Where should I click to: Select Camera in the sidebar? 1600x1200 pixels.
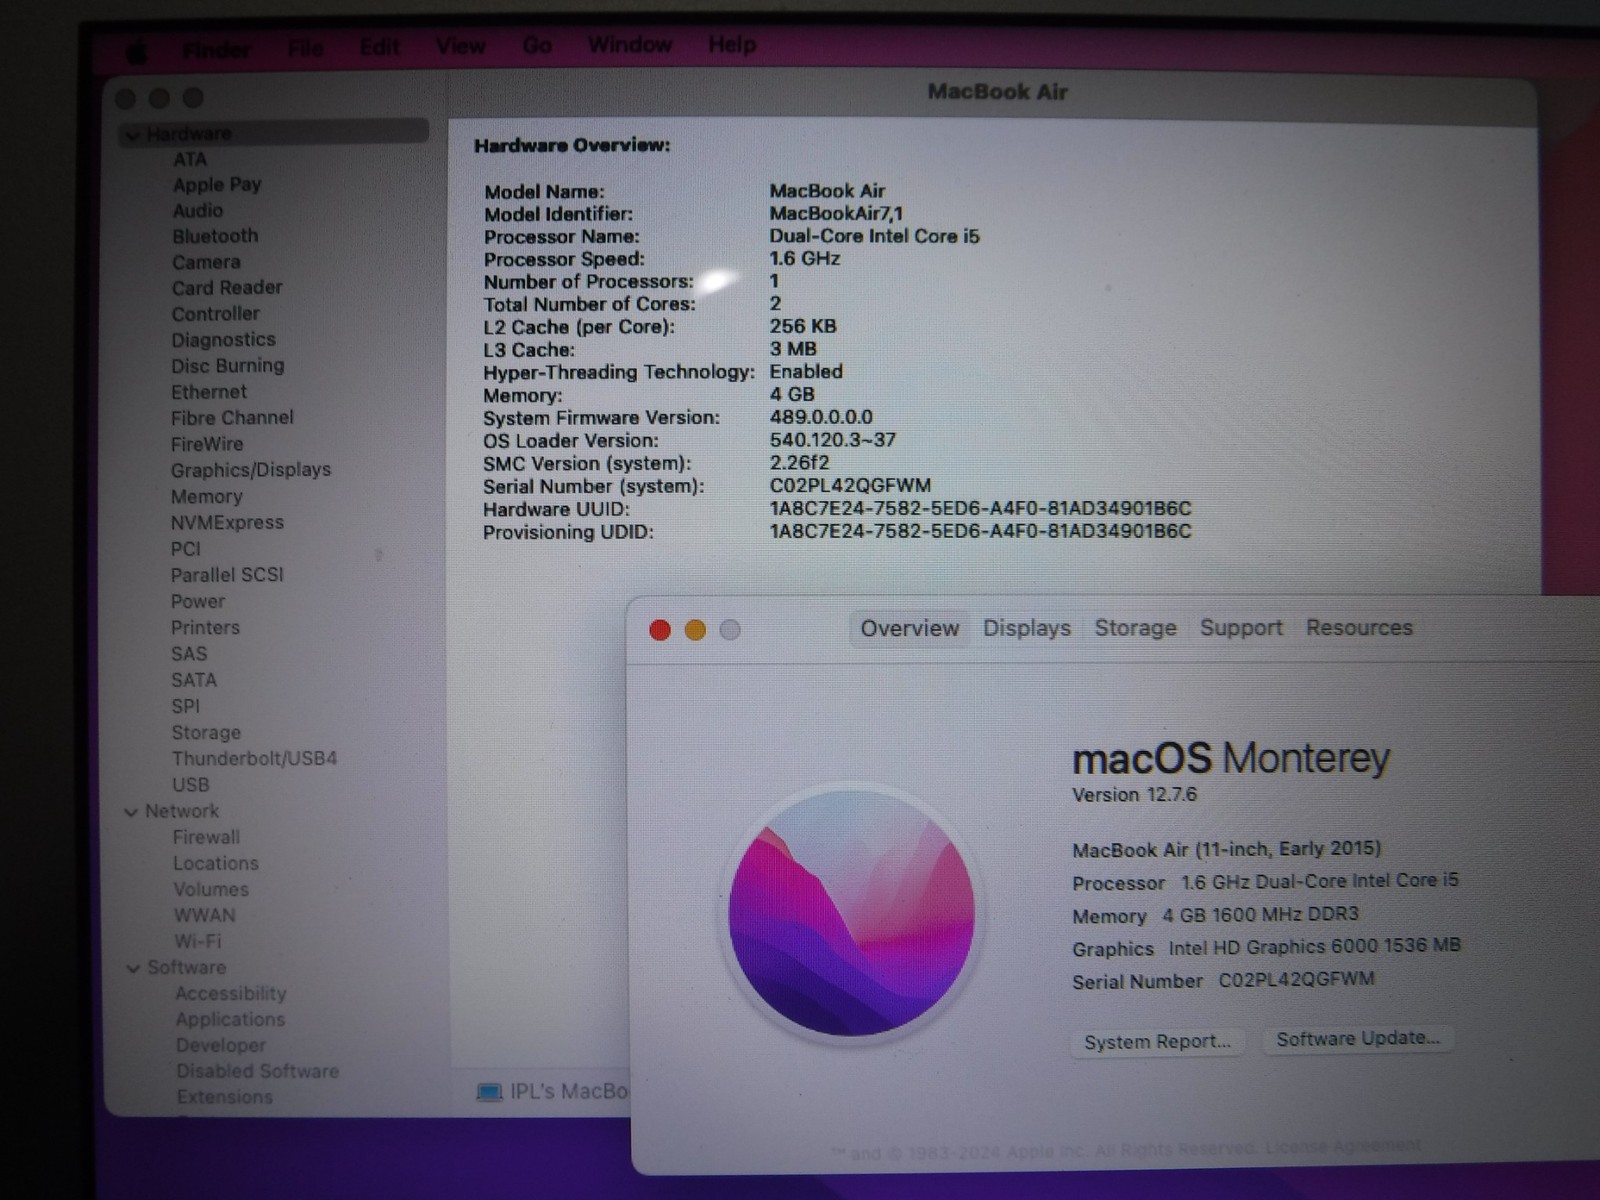click(206, 263)
